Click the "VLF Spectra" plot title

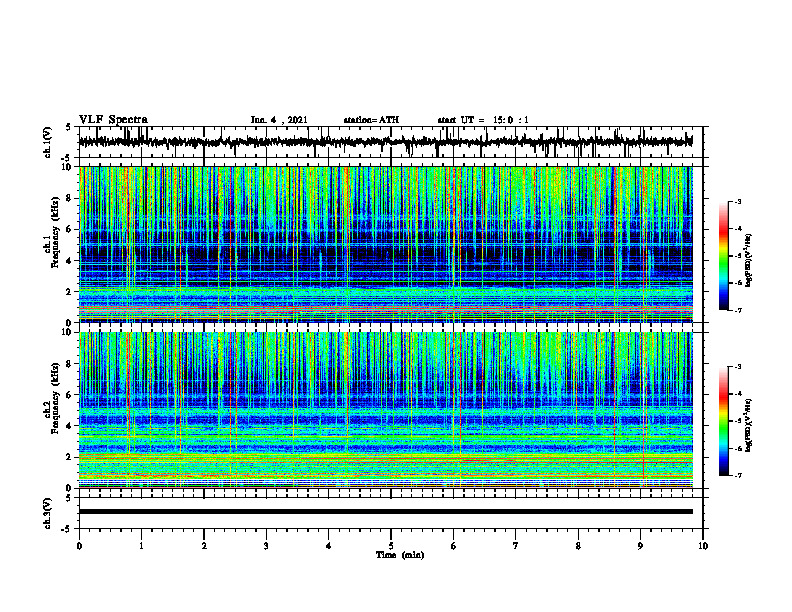point(113,120)
